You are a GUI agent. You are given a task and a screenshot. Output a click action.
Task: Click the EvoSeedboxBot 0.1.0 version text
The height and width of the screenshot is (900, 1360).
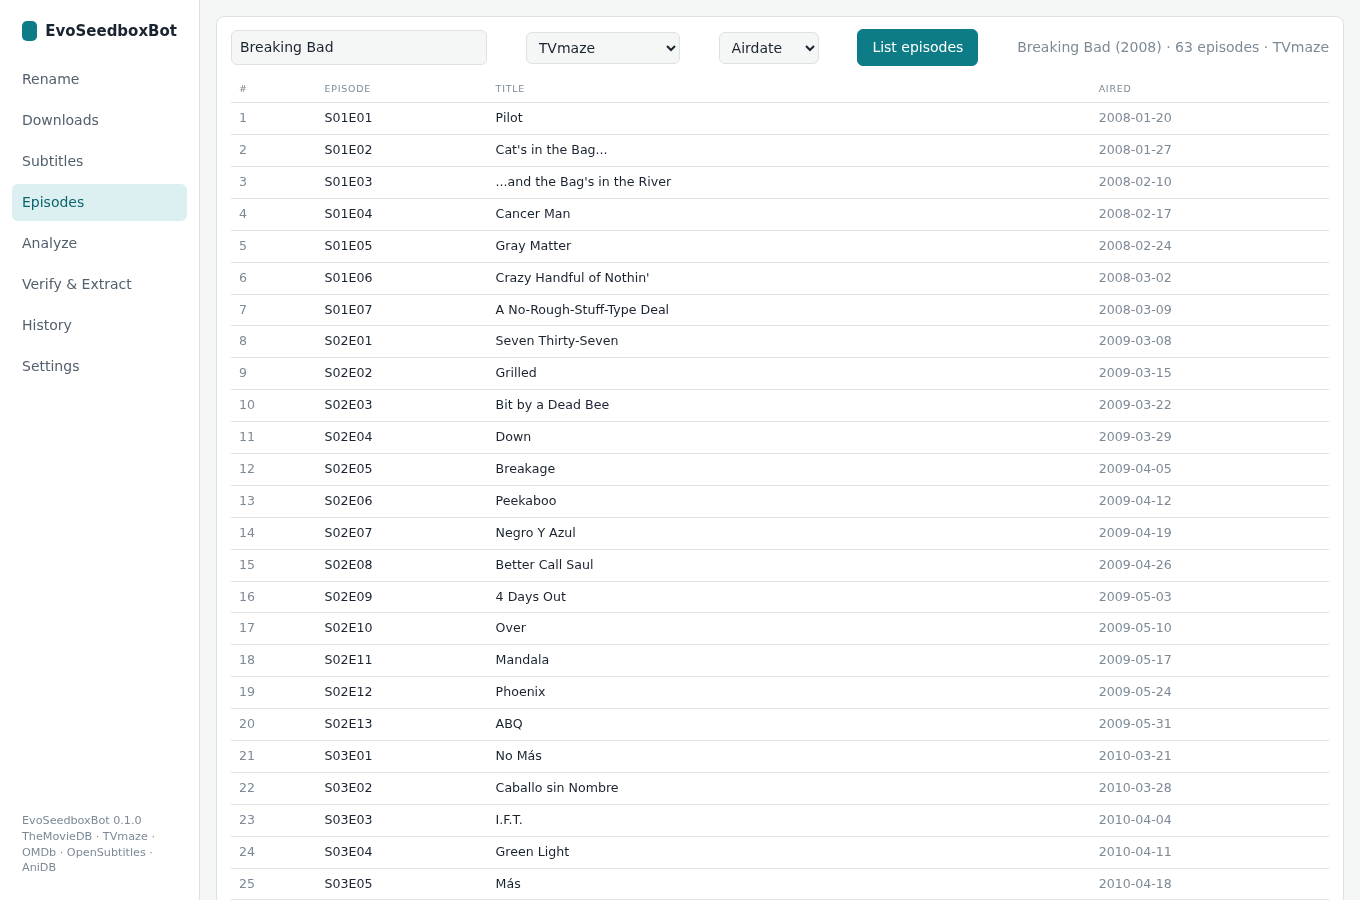pyautogui.click(x=82, y=821)
